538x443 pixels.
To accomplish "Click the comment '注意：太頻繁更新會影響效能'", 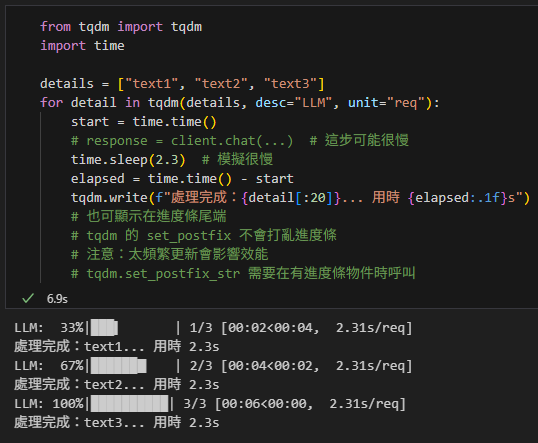I will [x=169, y=254].
